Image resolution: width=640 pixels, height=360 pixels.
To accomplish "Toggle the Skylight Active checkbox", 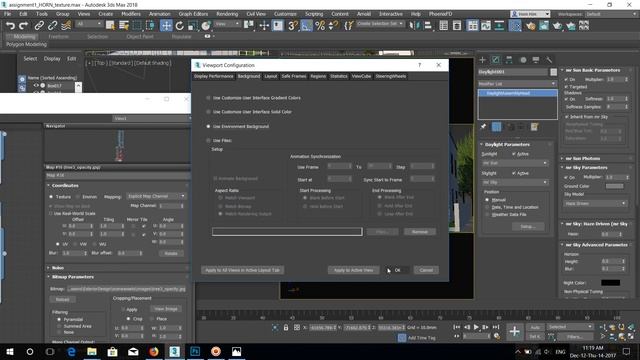I will tap(514, 173).
